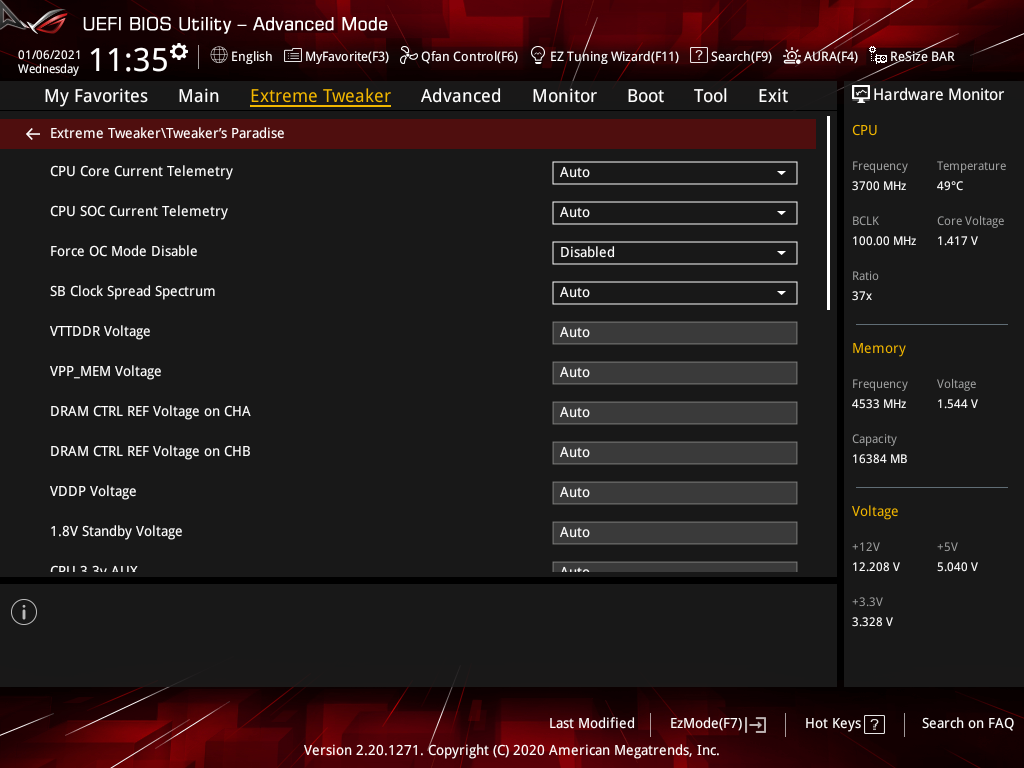This screenshot has height=768, width=1024.
Task: Click the EzMode exit arrow icon
Action: pos(756,724)
